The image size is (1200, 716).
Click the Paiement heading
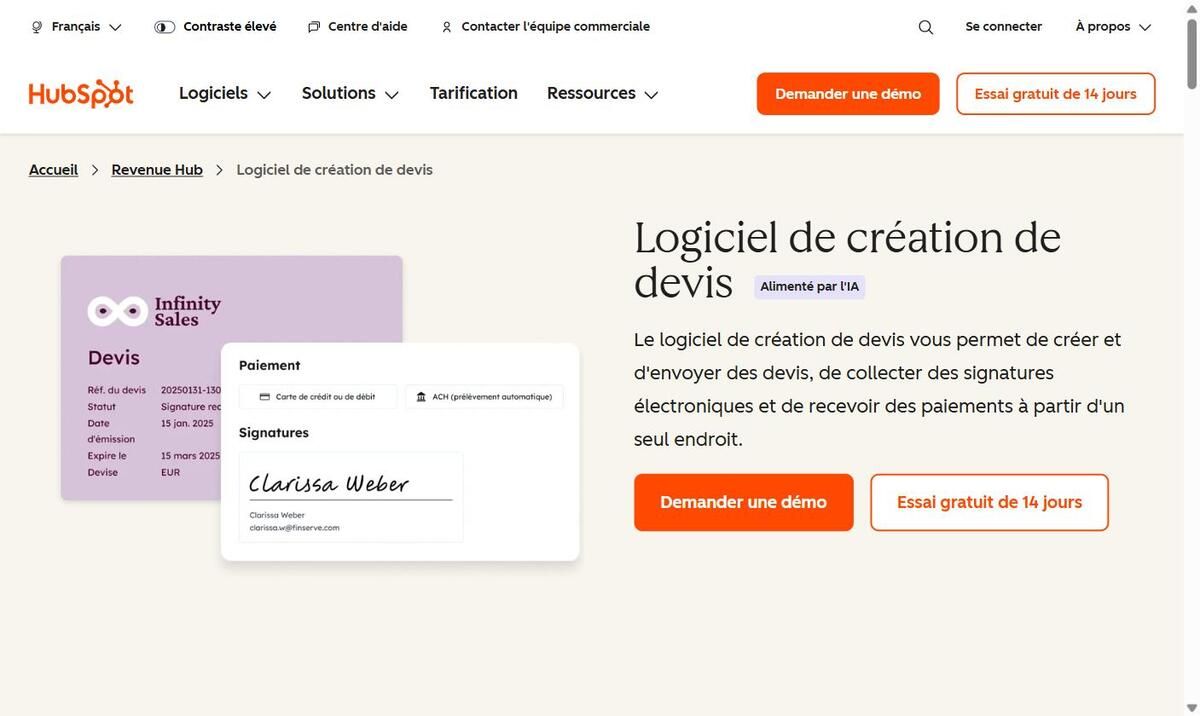coord(269,366)
